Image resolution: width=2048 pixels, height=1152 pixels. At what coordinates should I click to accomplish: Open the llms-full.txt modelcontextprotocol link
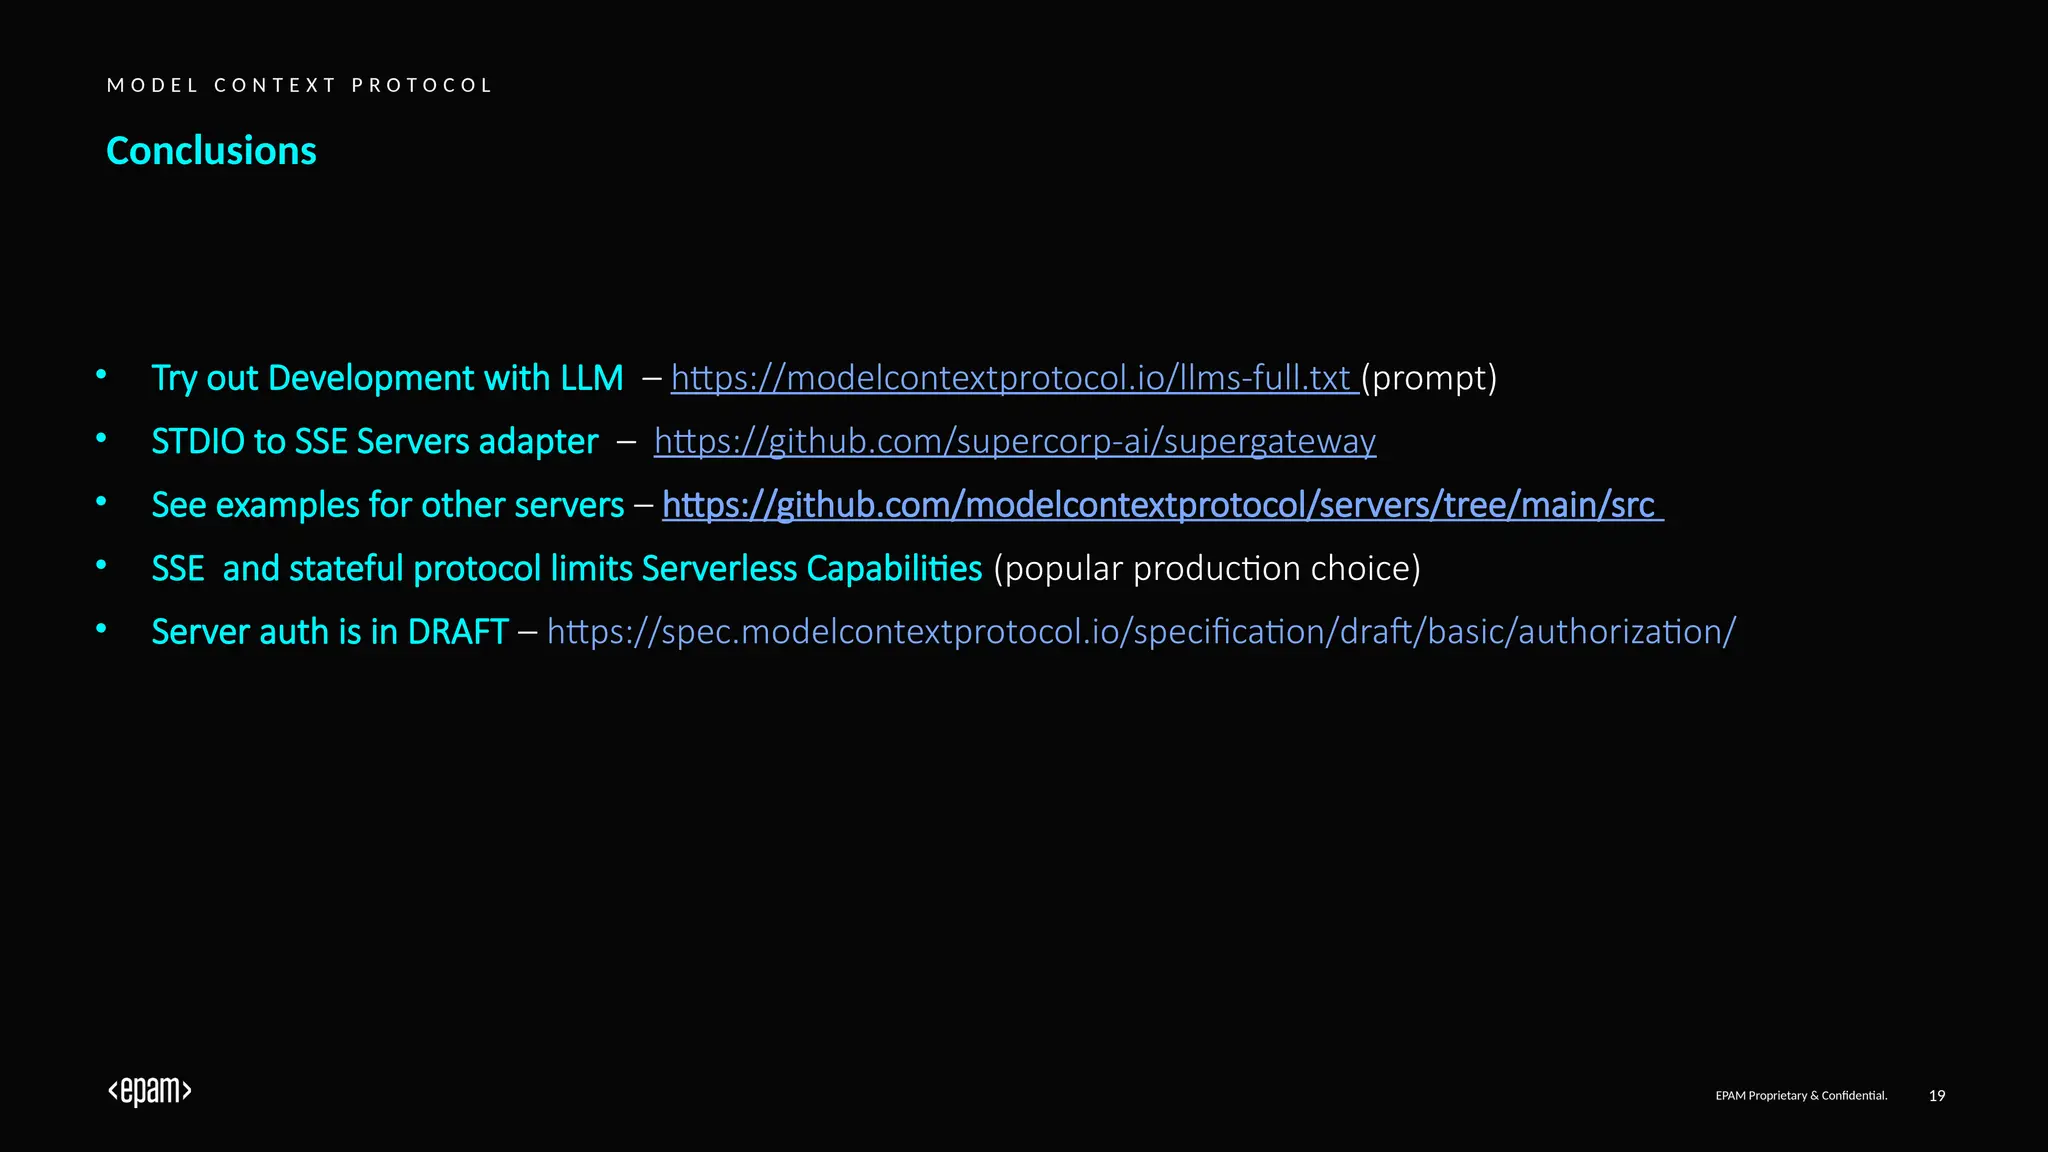(1012, 378)
